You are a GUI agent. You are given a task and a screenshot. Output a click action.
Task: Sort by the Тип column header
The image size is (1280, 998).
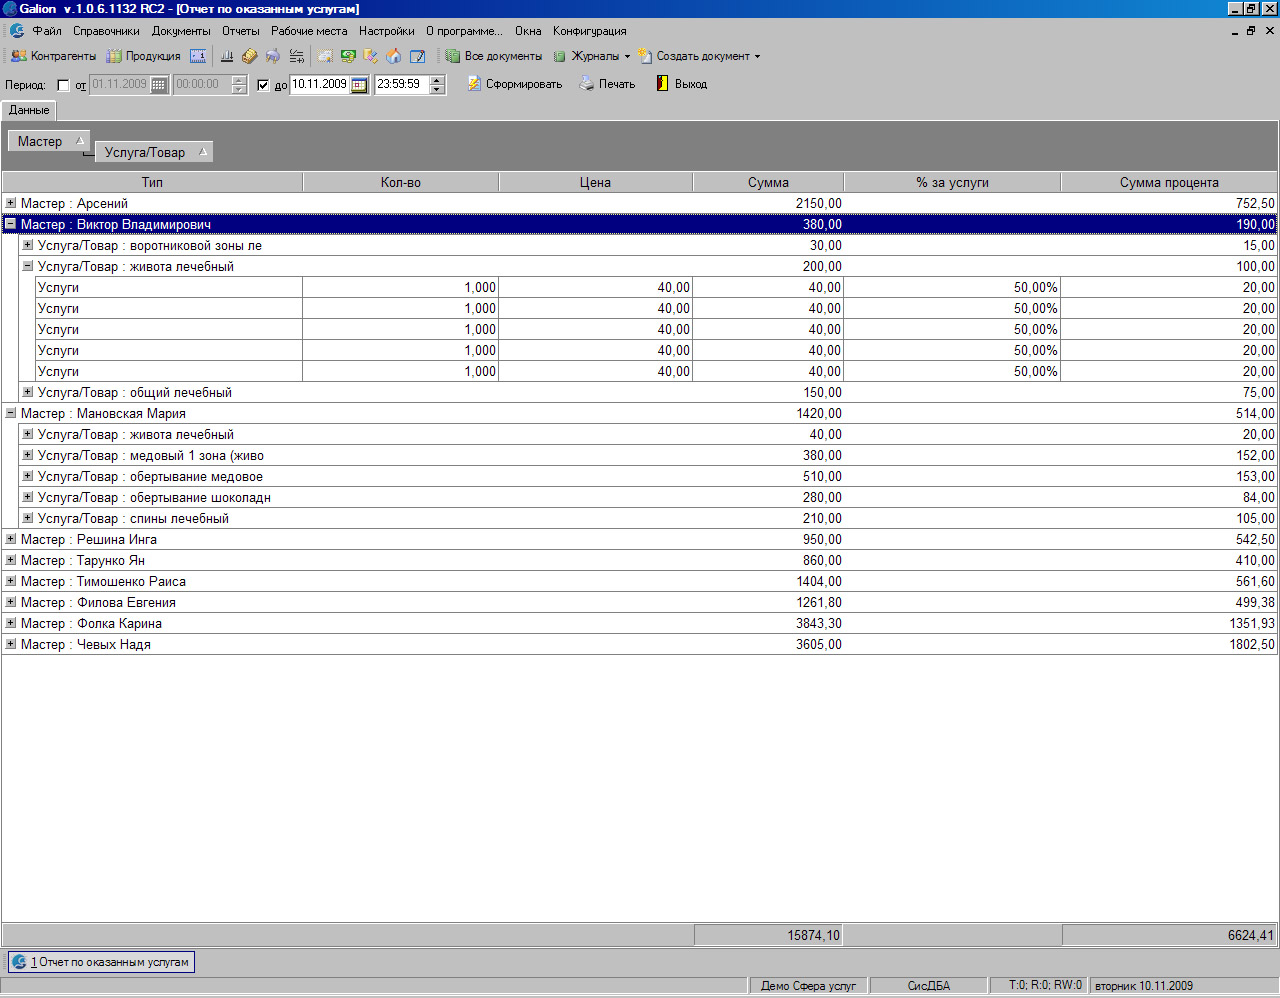click(152, 182)
